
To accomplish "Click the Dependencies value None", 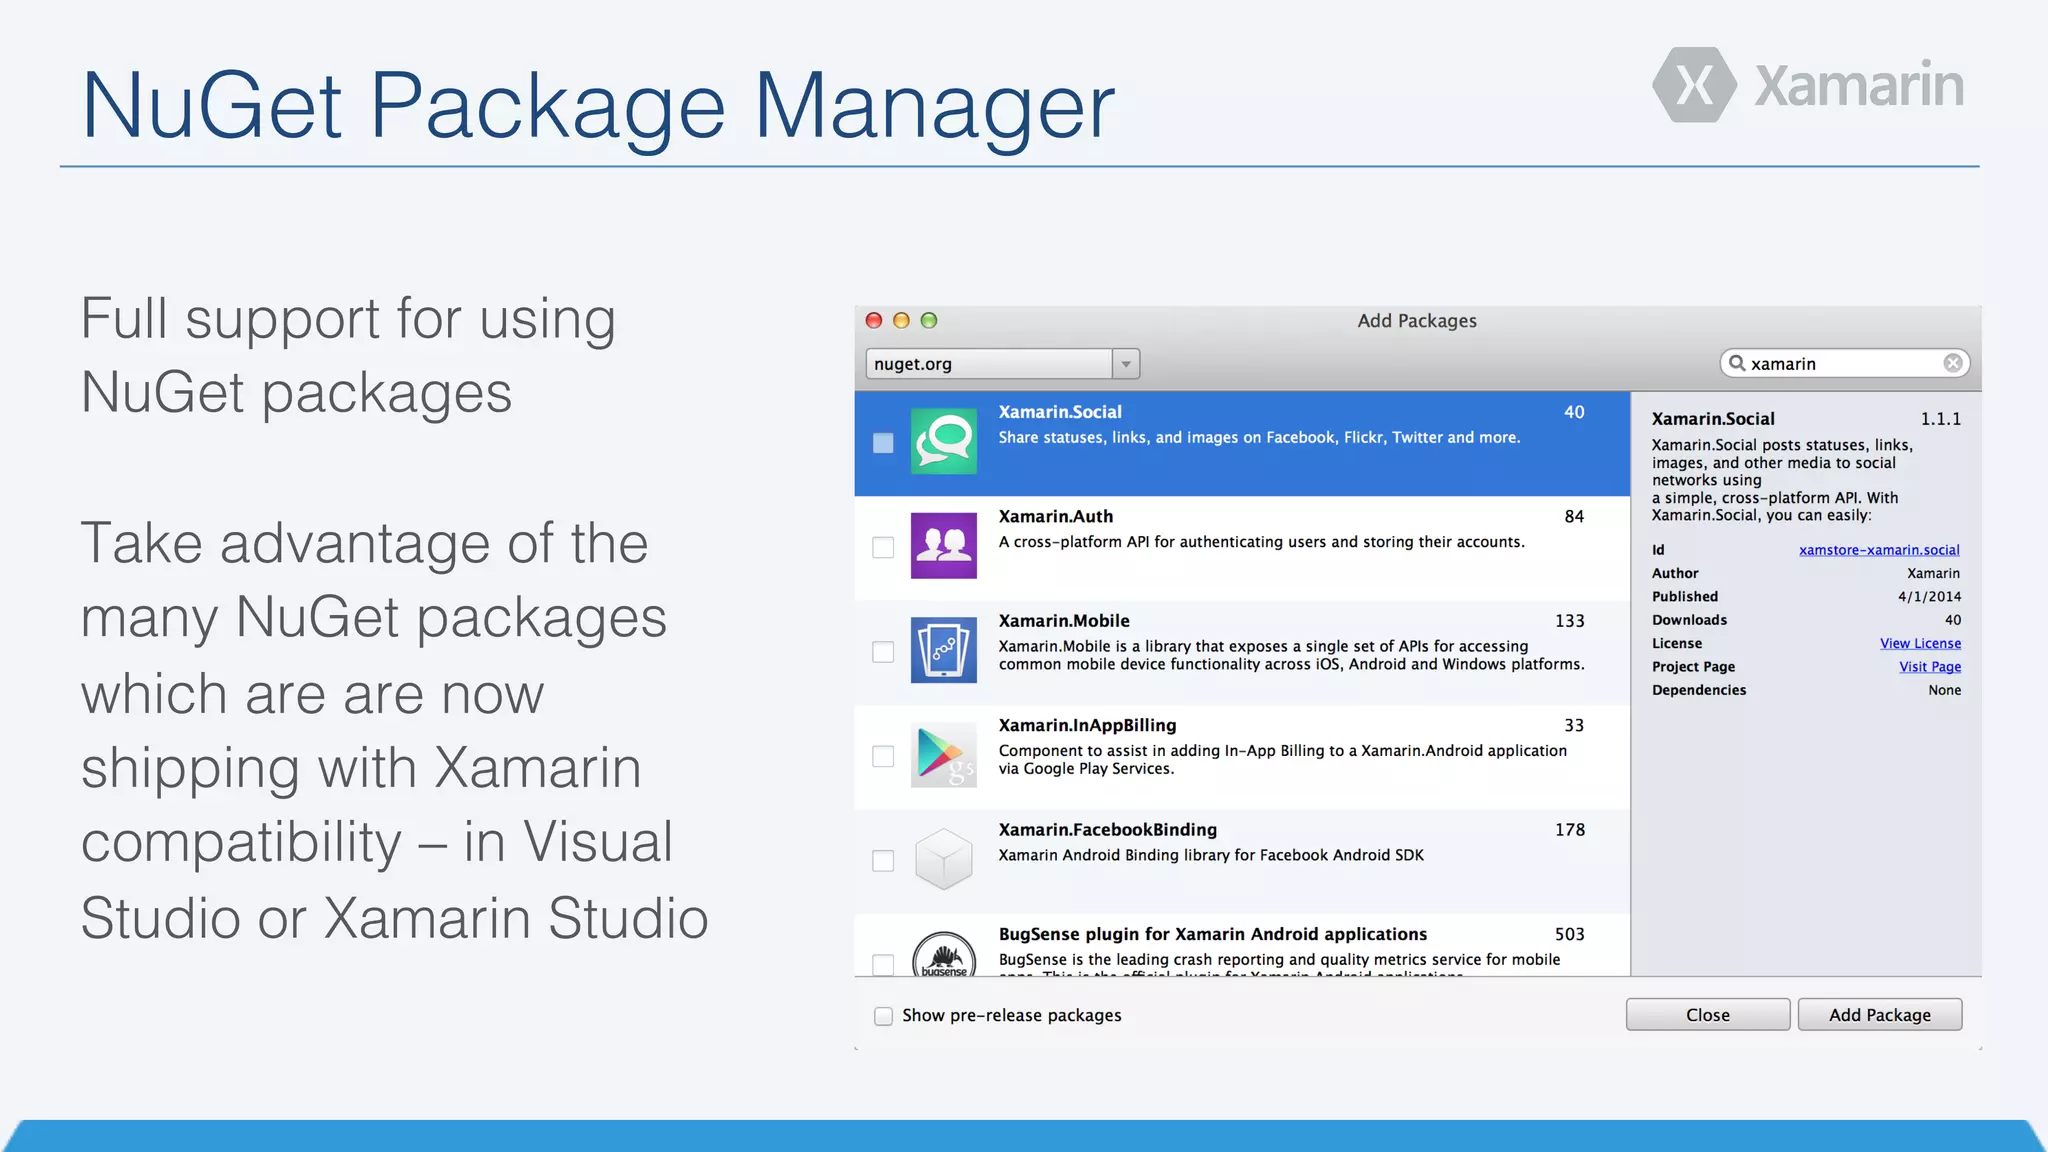I will (1944, 690).
